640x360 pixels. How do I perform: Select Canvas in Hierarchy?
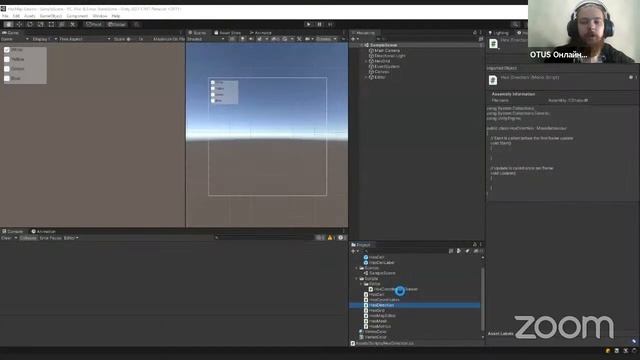pyautogui.click(x=382, y=71)
